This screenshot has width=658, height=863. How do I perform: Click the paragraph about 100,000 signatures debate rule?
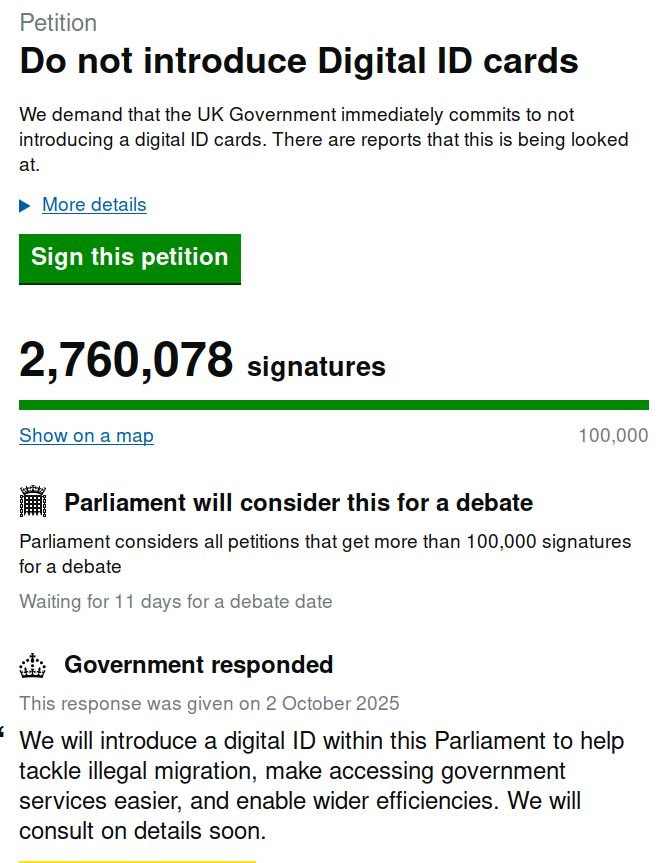(x=325, y=554)
